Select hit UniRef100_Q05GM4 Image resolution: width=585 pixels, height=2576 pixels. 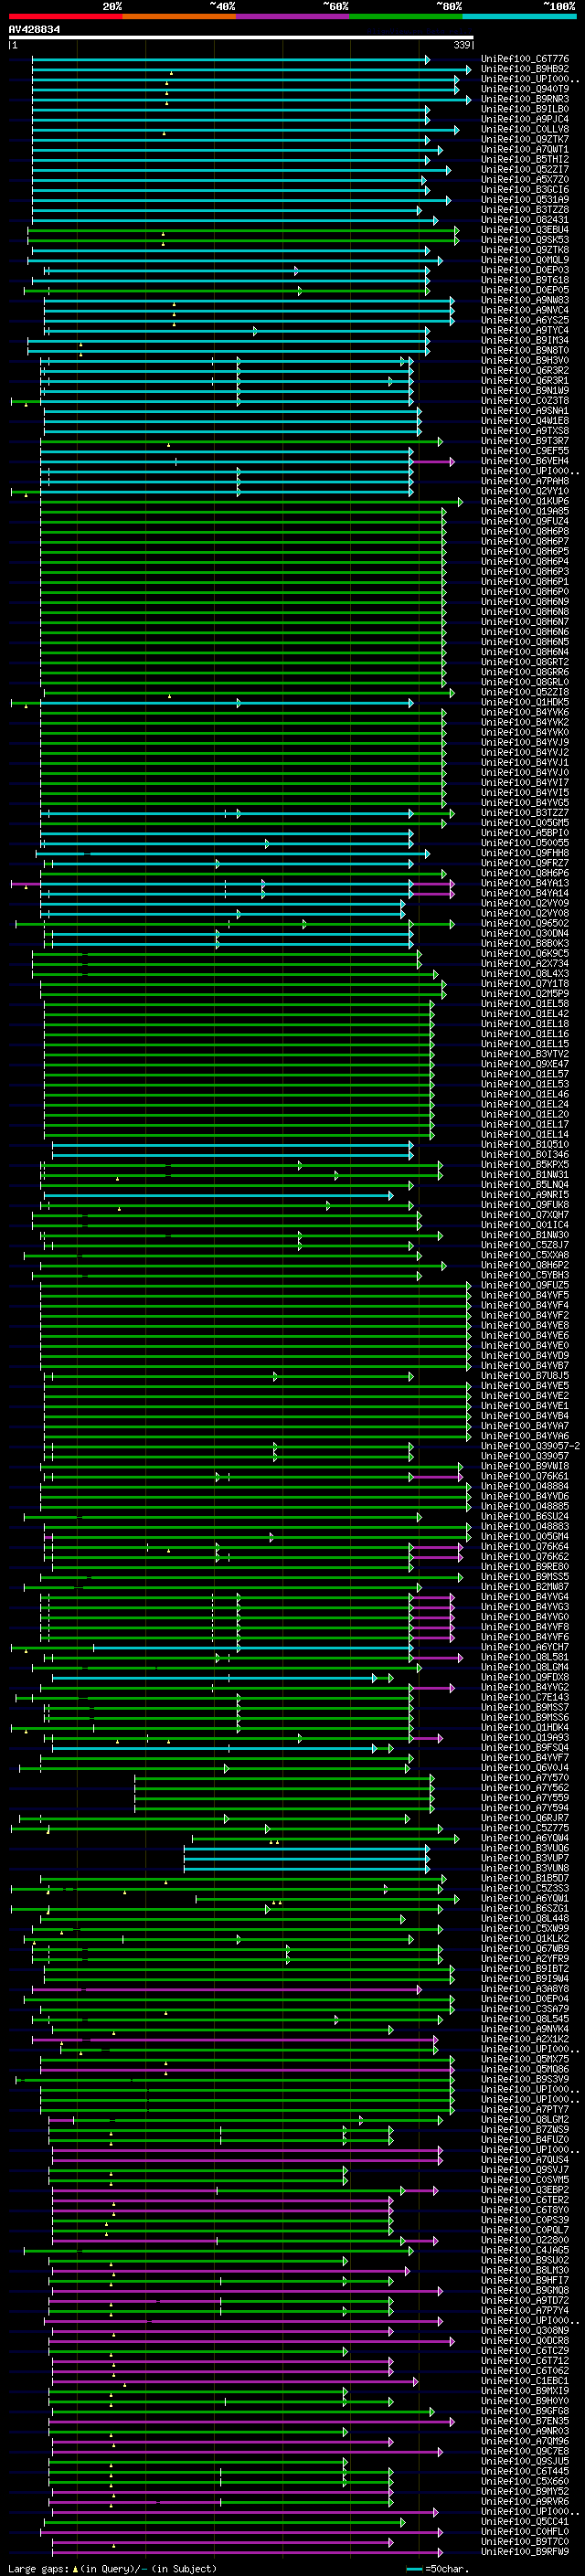[525, 1536]
